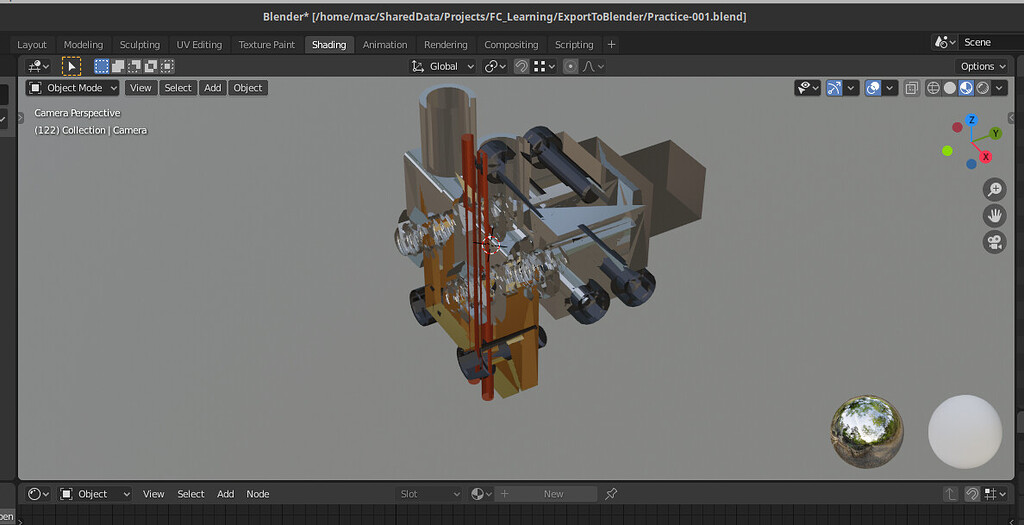Open the Object Mode dropdown
This screenshot has height=525, width=1024.
72,88
